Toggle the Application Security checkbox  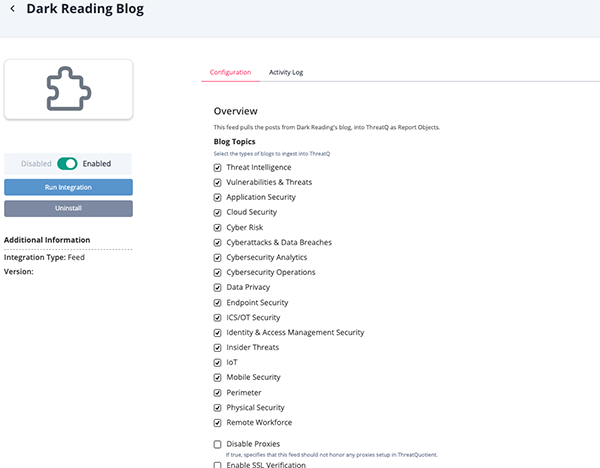pos(217,197)
